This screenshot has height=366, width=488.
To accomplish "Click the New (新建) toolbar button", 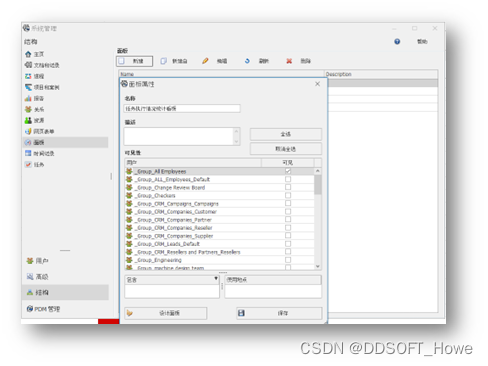I will click(x=135, y=61).
